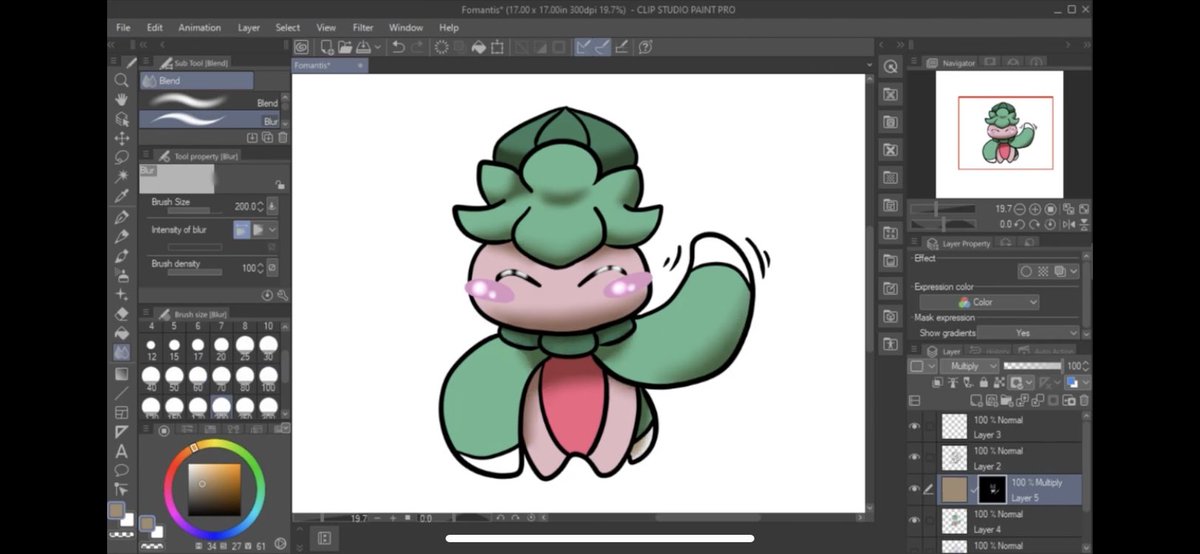The width and height of the screenshot is (1200, 554).
Task: Click navigator zoom out minus icon
Action: tap(1020, 209)
